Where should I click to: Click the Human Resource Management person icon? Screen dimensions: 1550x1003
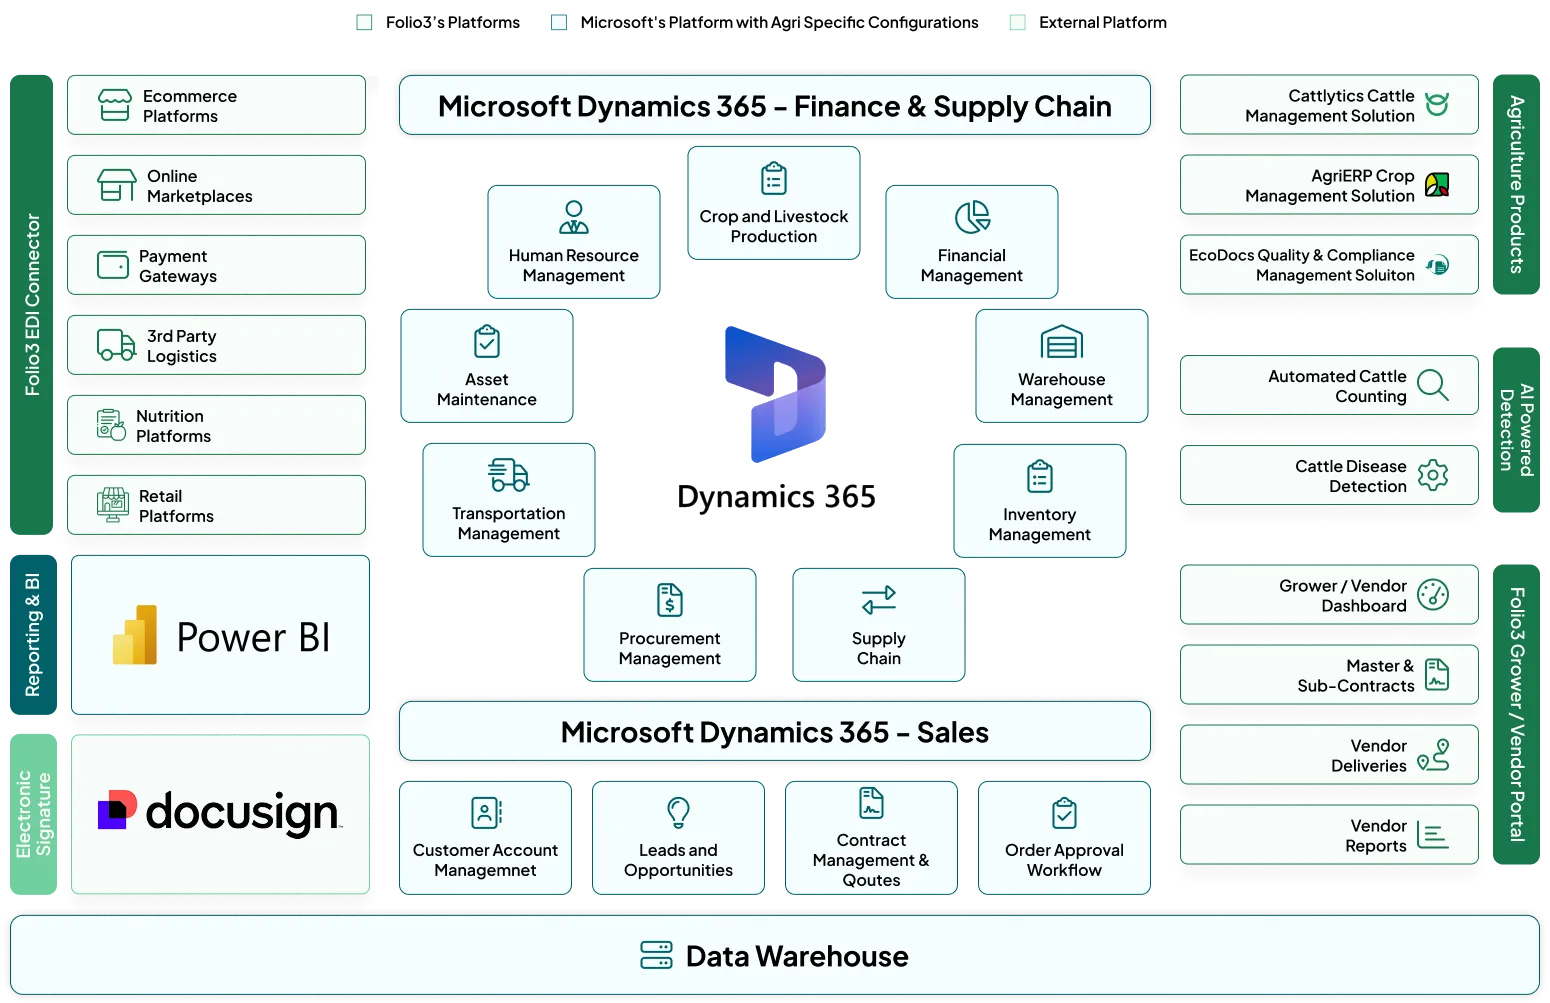573,217
